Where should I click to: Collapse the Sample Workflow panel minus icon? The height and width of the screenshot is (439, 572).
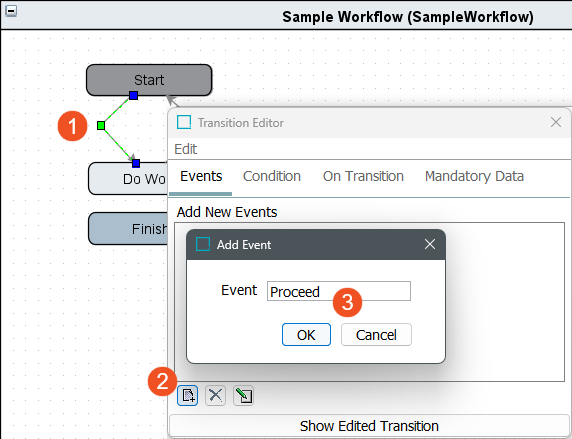tap(11, 11)
